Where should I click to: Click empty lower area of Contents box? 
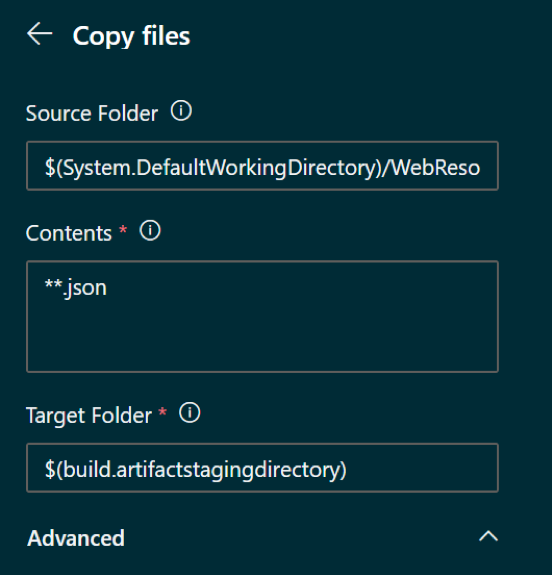[x=262, y=341]
